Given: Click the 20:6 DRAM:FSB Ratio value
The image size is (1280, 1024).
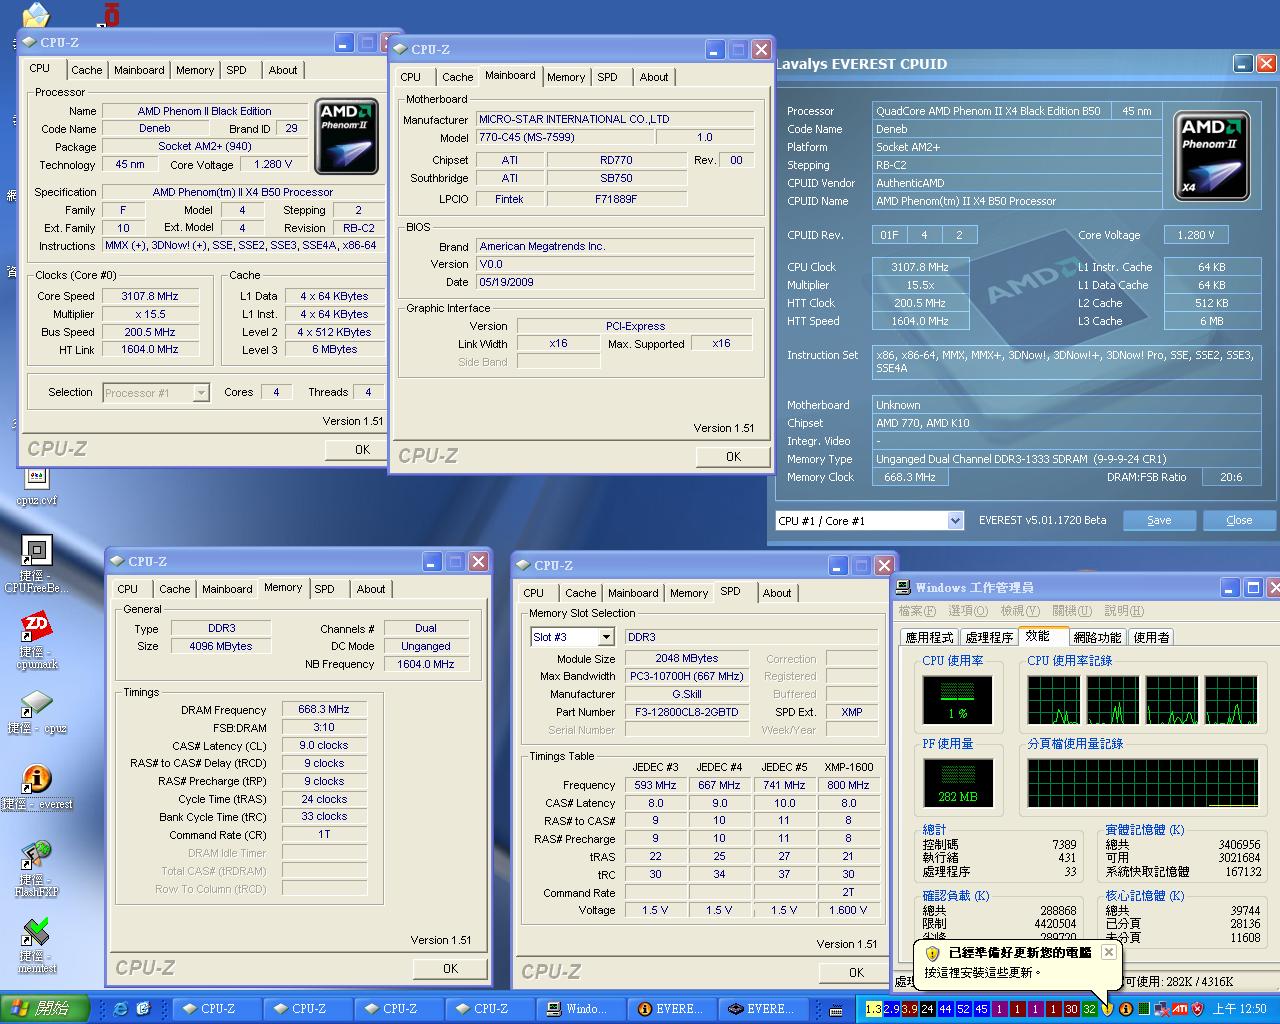Looking at the screenshot, I should pyautogui.click(x=1231, y=477).
